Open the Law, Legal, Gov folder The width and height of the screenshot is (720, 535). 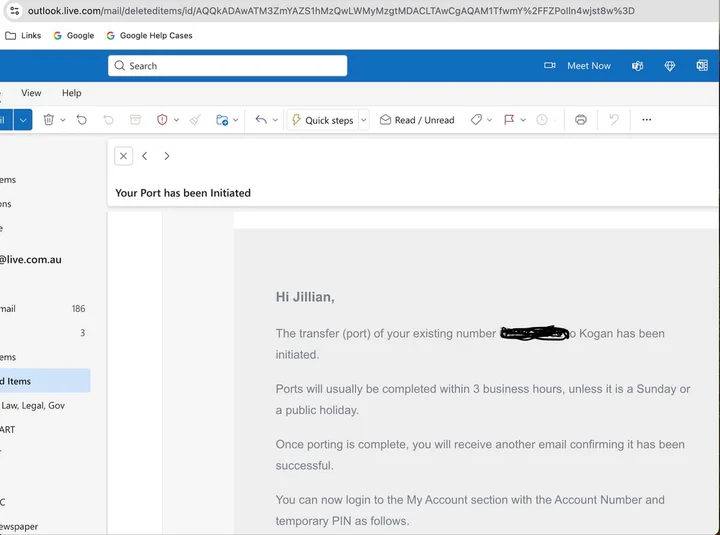(33, 405)
